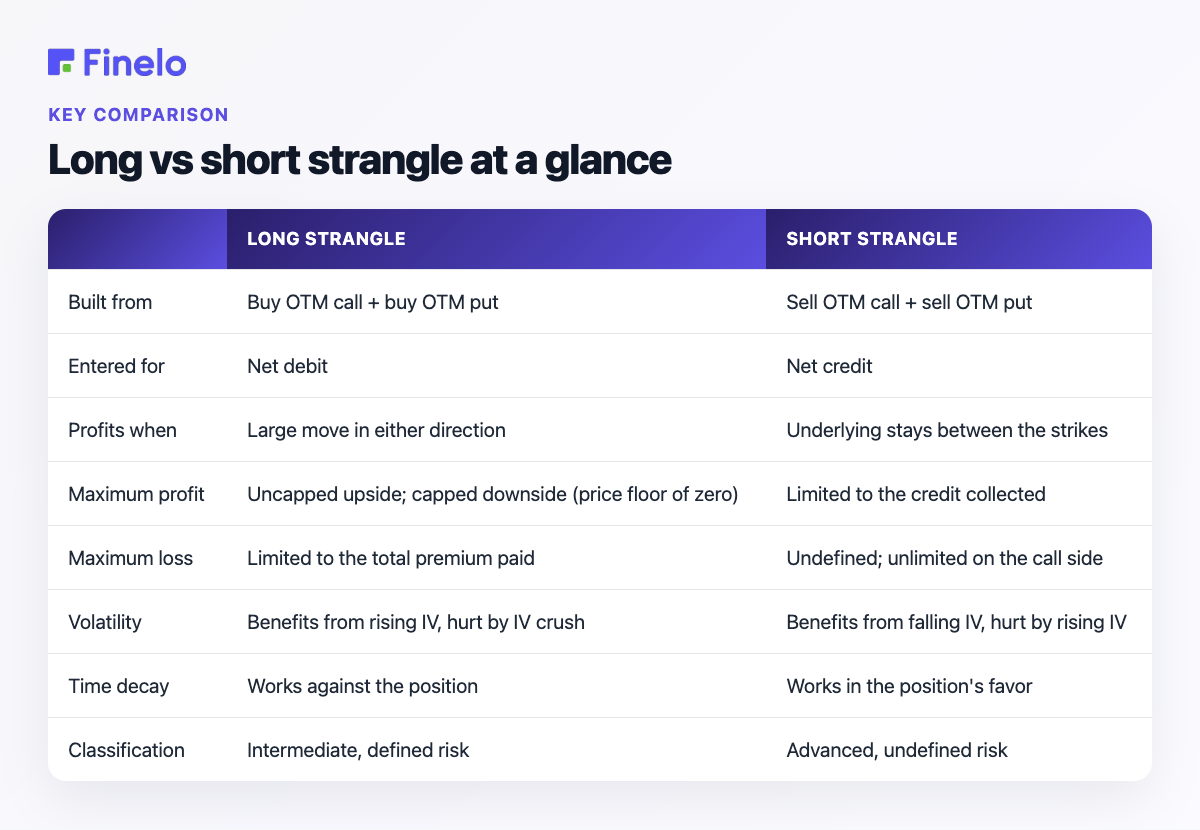Viewport: 1200px width, 830px height.
Task: Select the Net debit cell
Action: [x=287, y=366]
